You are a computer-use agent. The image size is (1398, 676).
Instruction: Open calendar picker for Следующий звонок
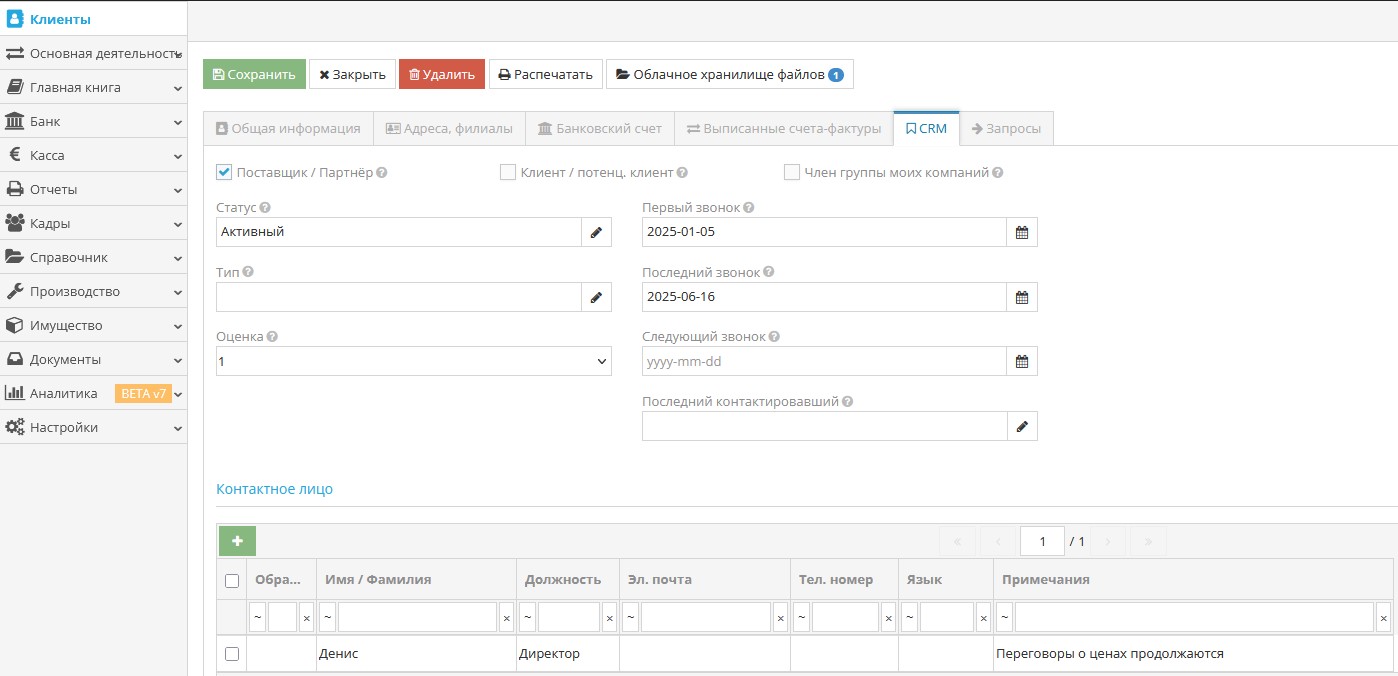click(x=1022, y=361)
